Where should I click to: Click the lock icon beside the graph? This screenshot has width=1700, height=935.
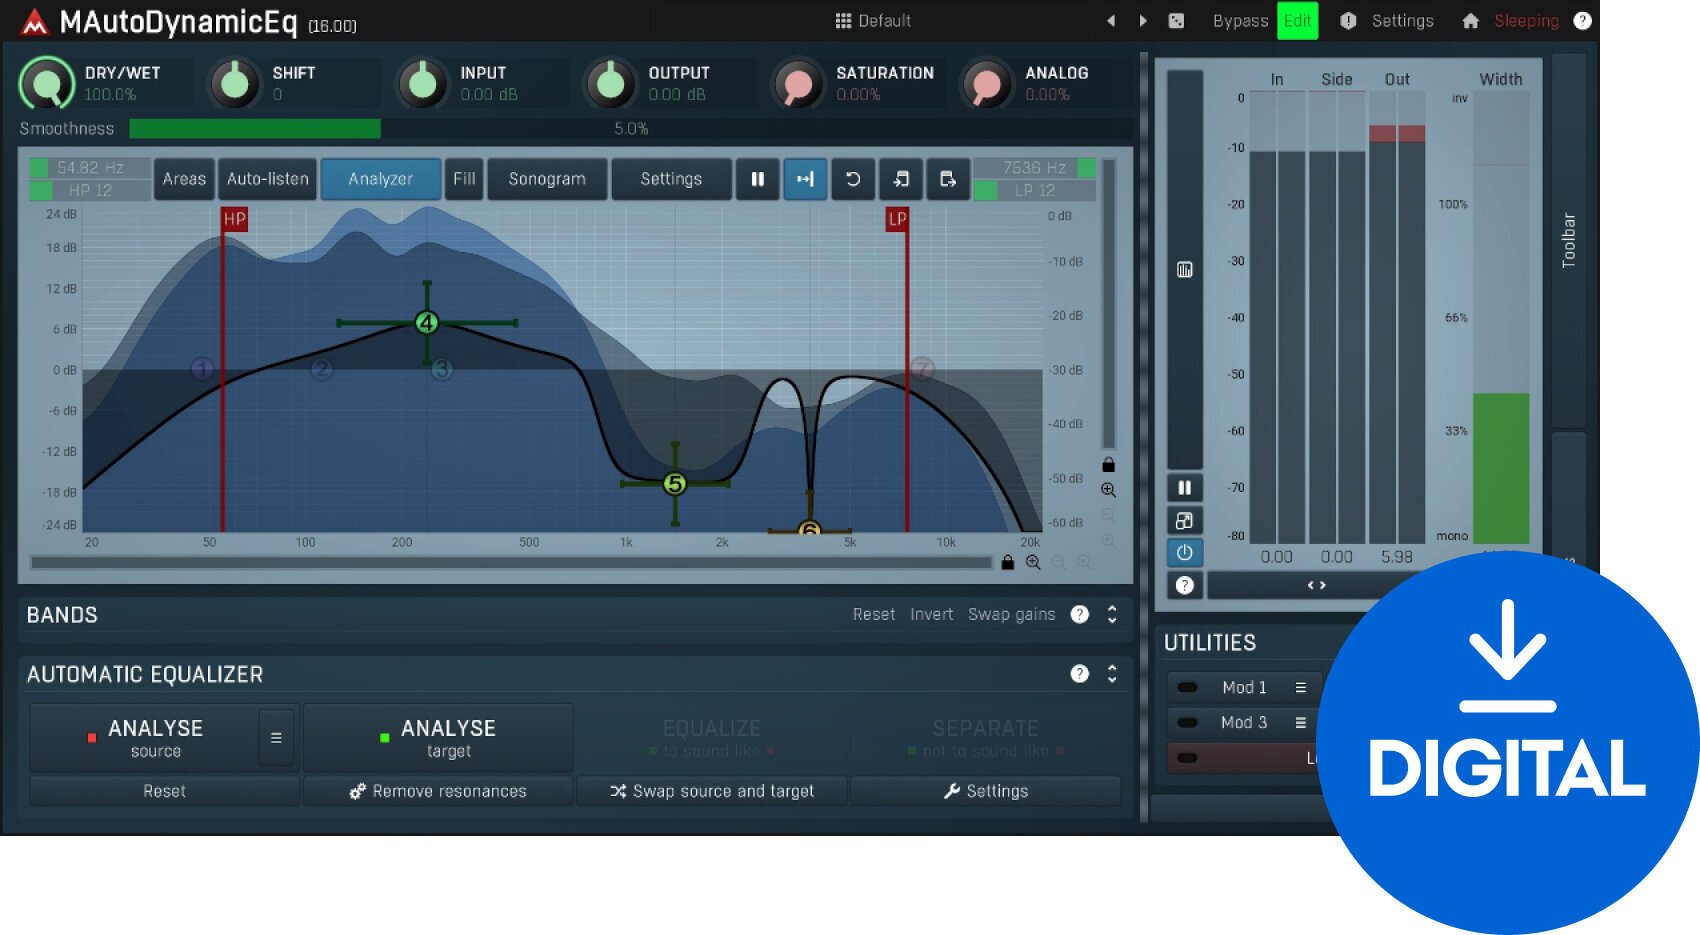click(x=1108, y=464)
